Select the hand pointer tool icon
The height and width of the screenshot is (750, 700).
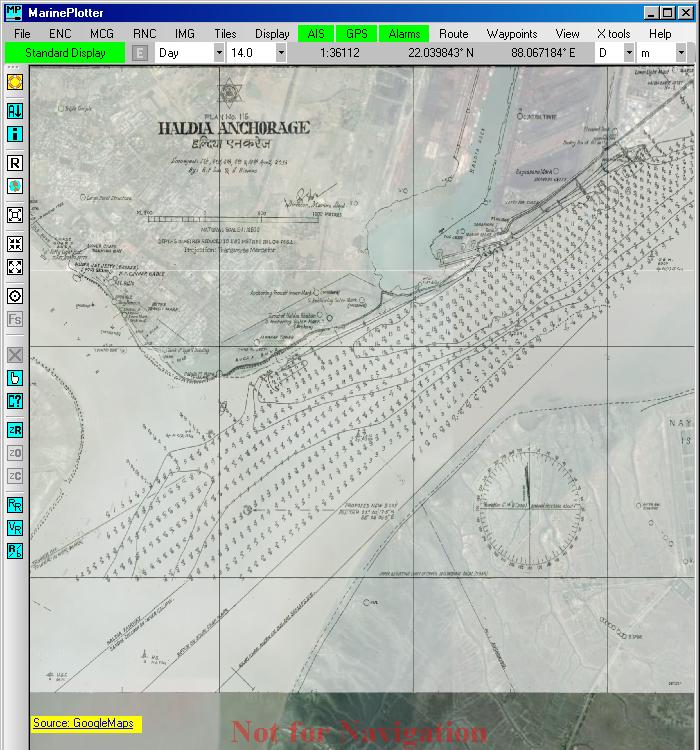[15, 378]
